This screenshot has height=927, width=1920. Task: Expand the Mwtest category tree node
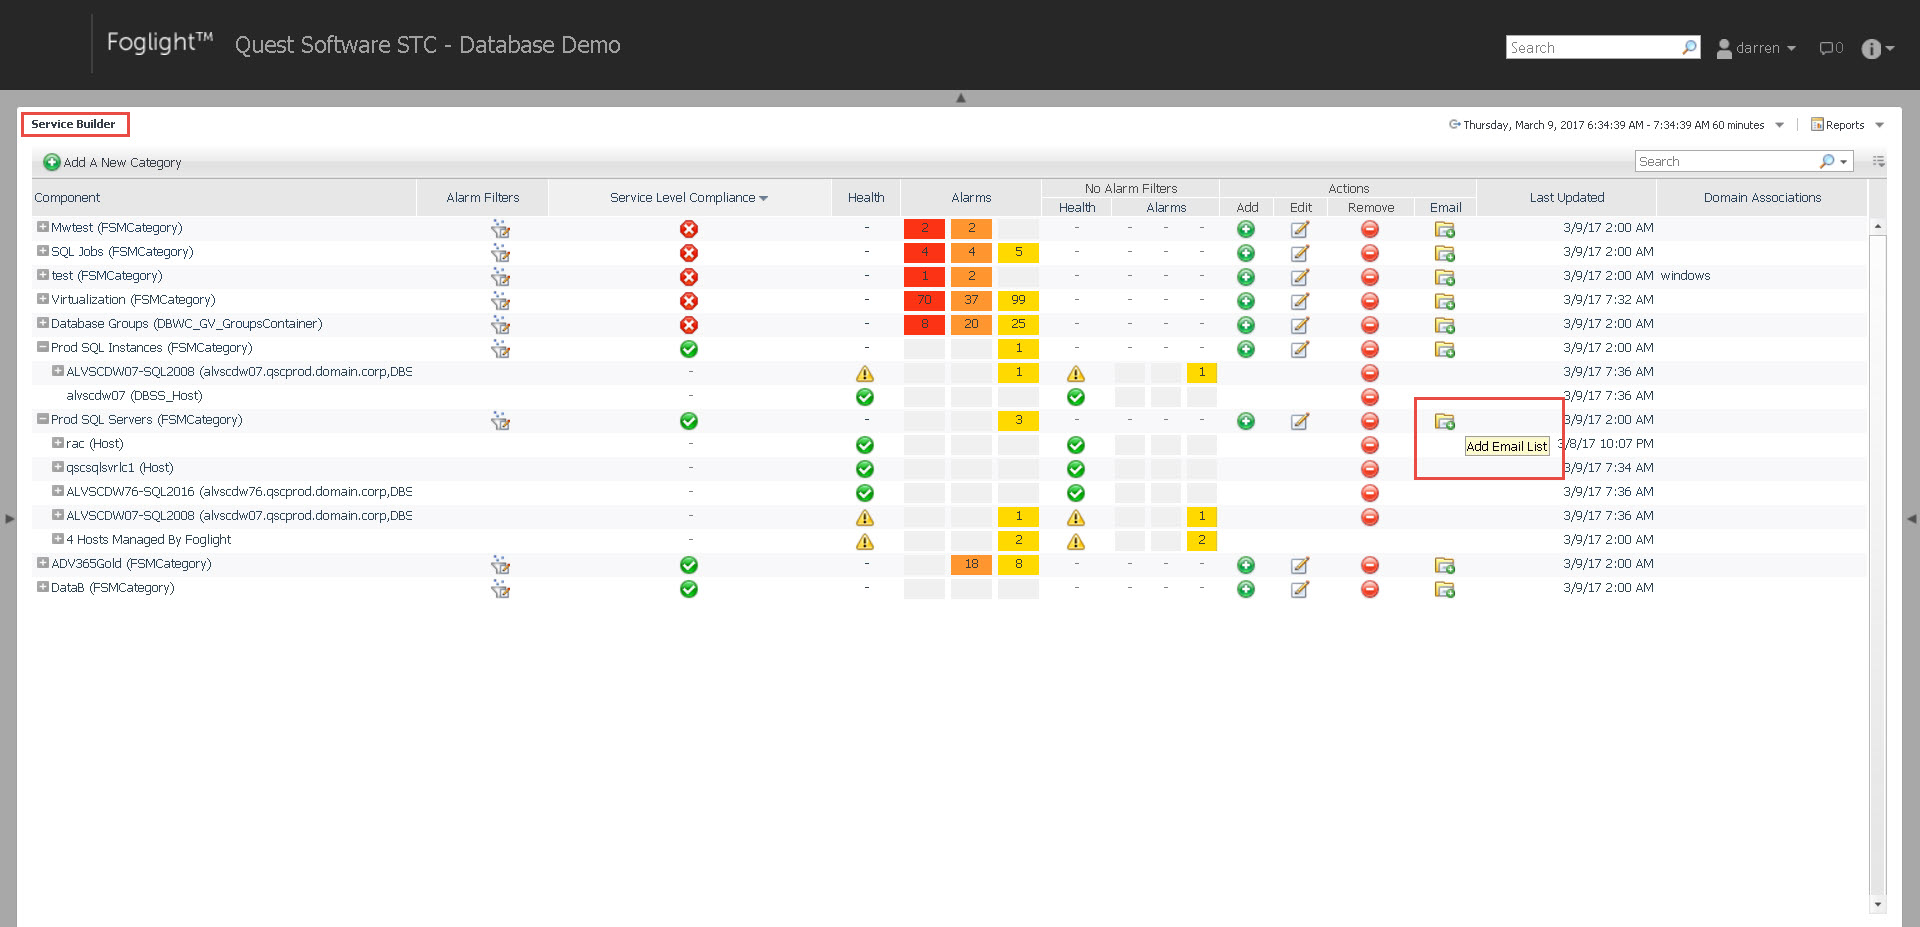43,227
